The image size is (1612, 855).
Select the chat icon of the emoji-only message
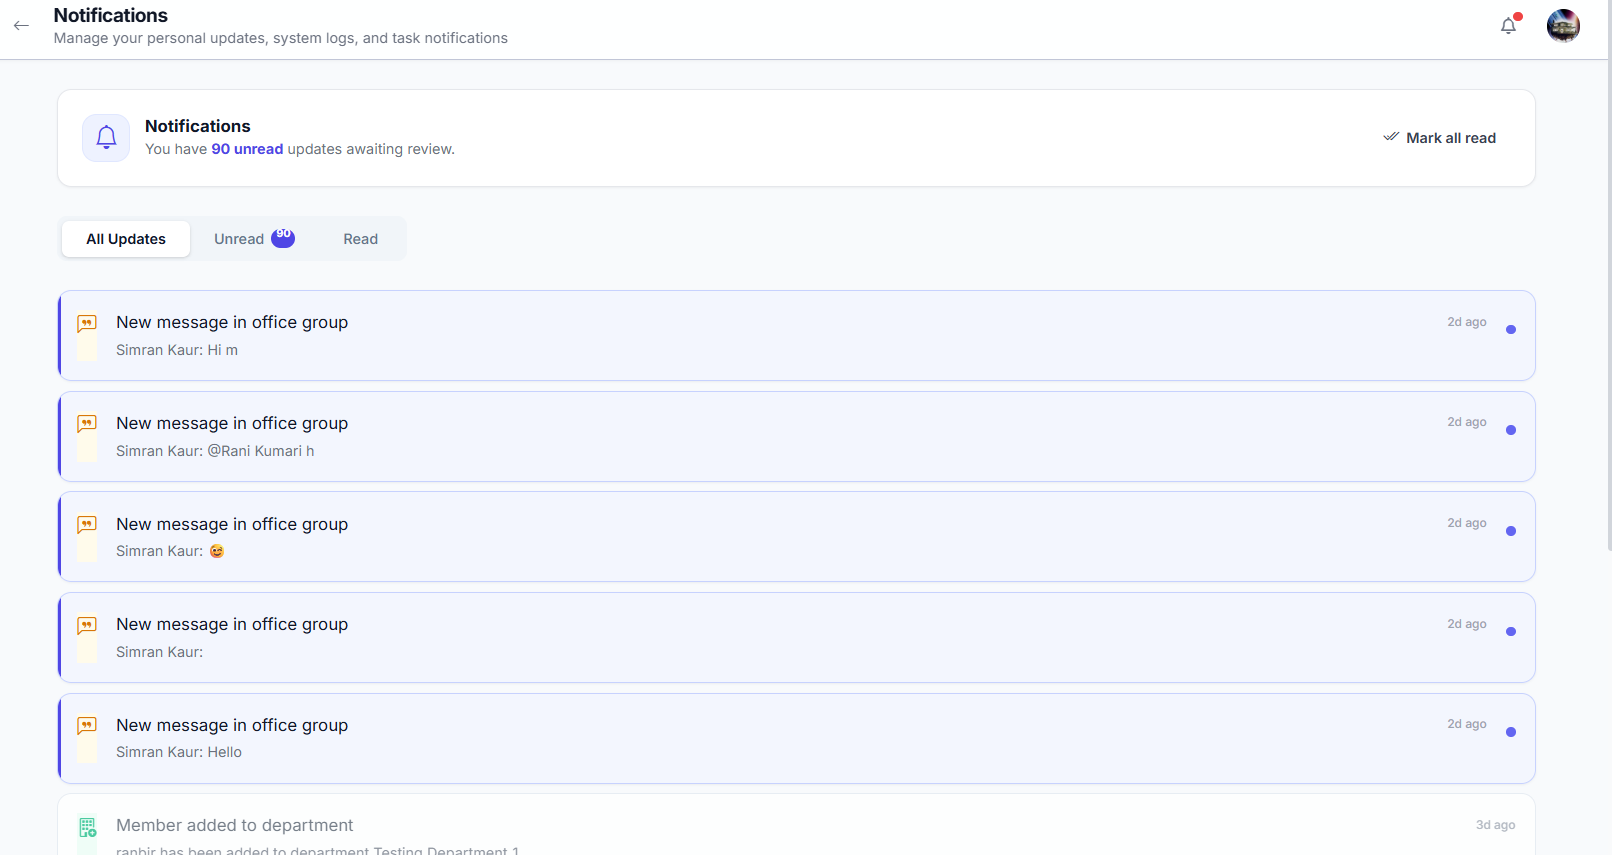click(87, 525)
